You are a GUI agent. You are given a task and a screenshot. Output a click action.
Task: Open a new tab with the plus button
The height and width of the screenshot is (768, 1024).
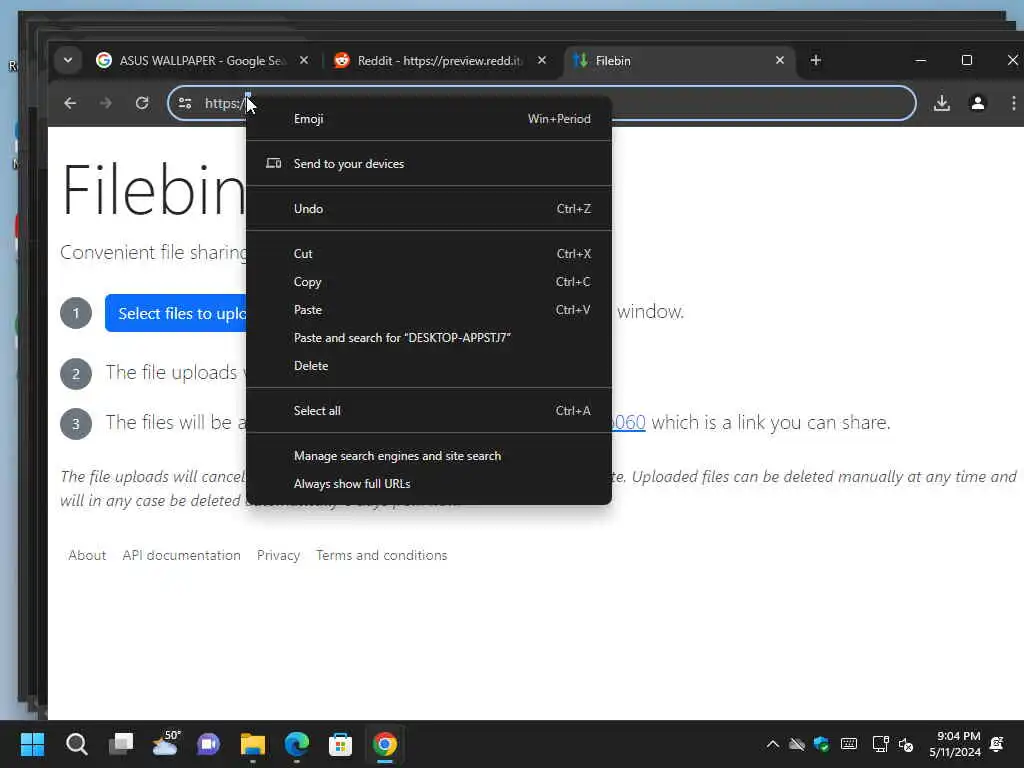(x=816, y=60)
